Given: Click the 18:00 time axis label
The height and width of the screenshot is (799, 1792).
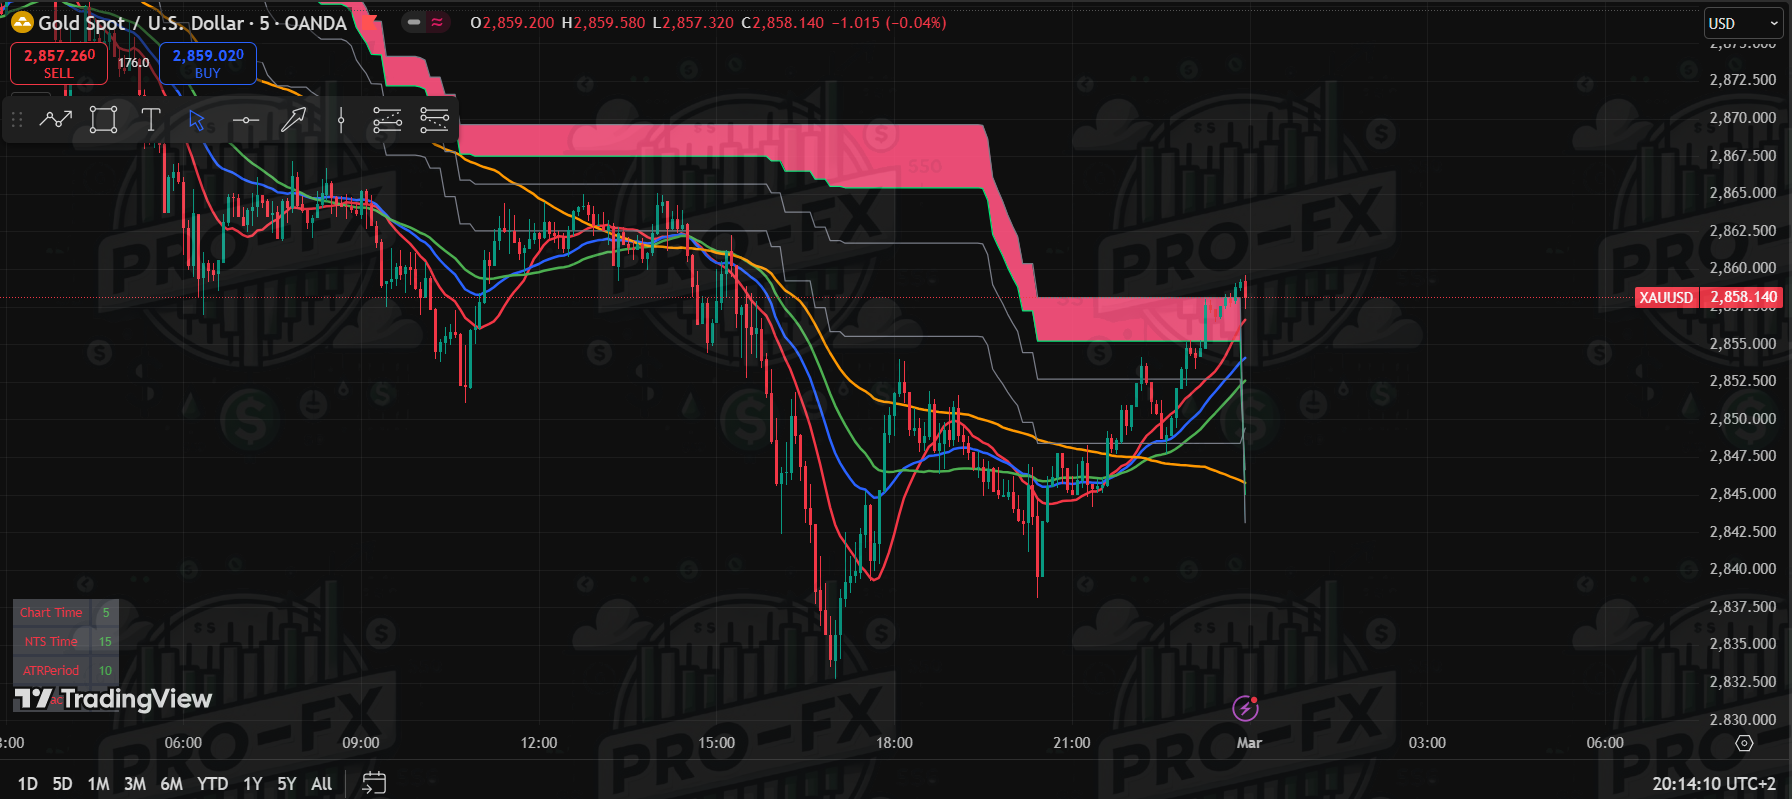Looking at the screenshot, I should point(894,743).
